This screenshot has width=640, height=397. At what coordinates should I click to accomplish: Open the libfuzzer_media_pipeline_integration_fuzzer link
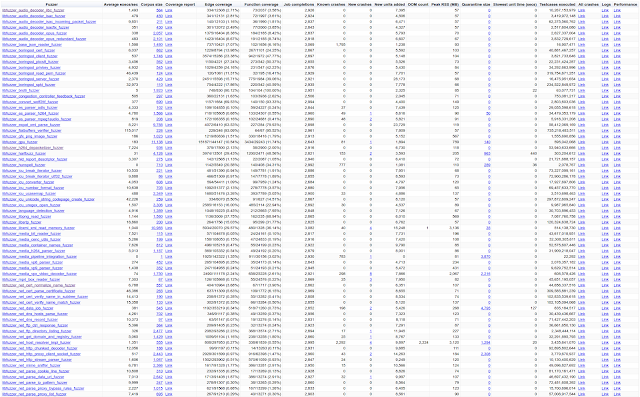coord(40,257)
